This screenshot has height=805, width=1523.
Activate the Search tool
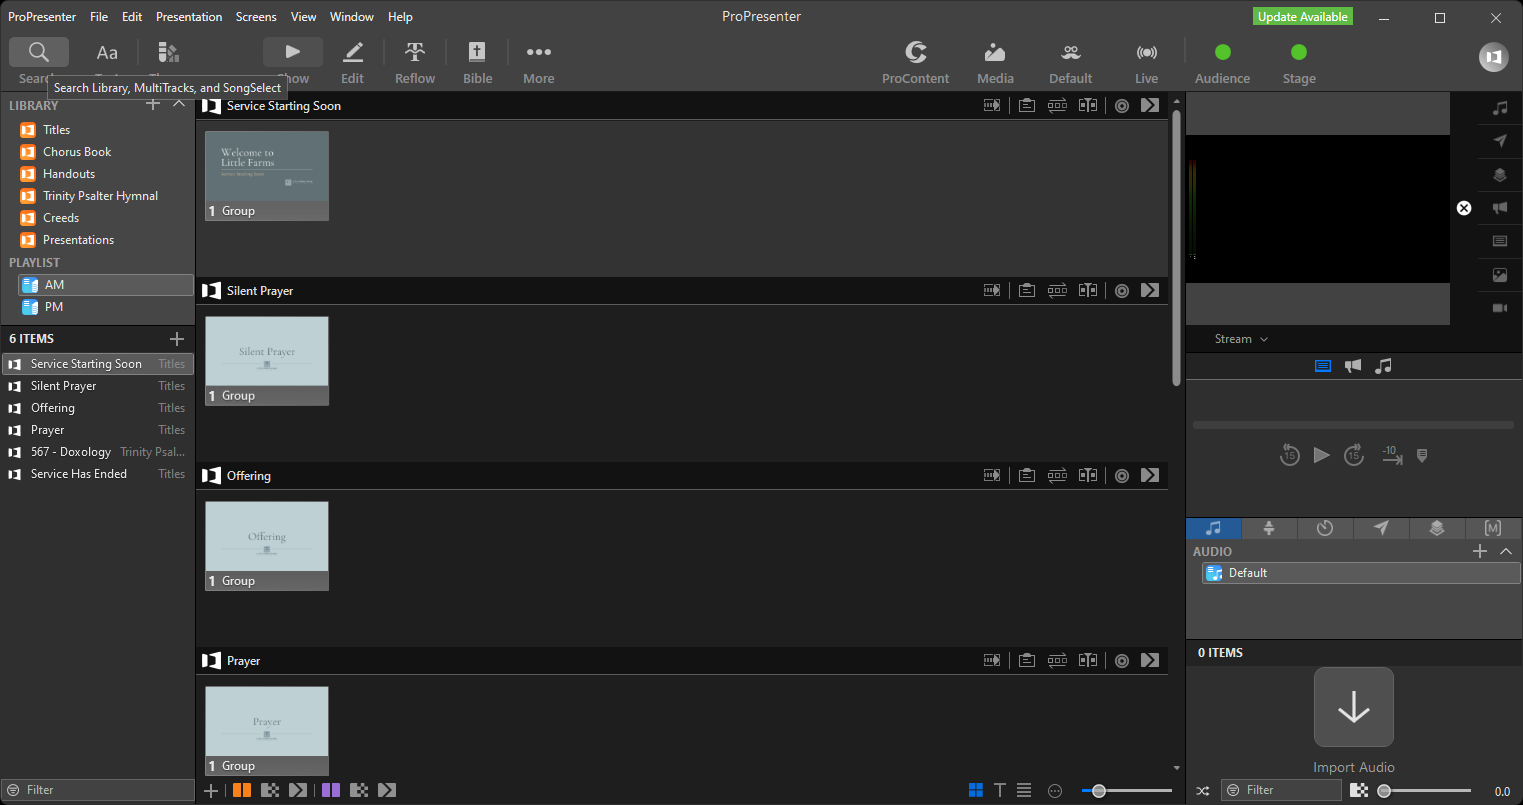point(38,51)
